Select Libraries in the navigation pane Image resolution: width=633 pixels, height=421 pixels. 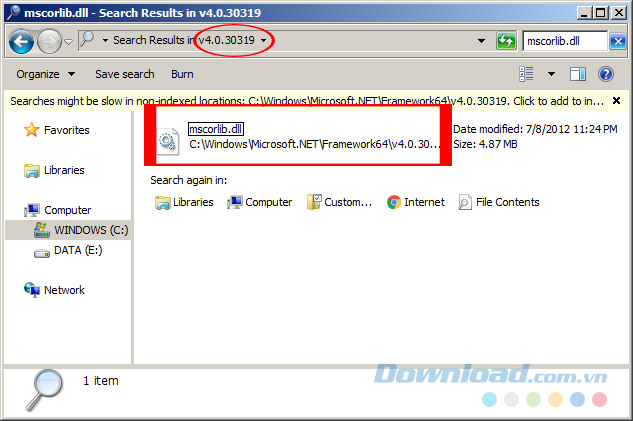click(x=64, y=170)
